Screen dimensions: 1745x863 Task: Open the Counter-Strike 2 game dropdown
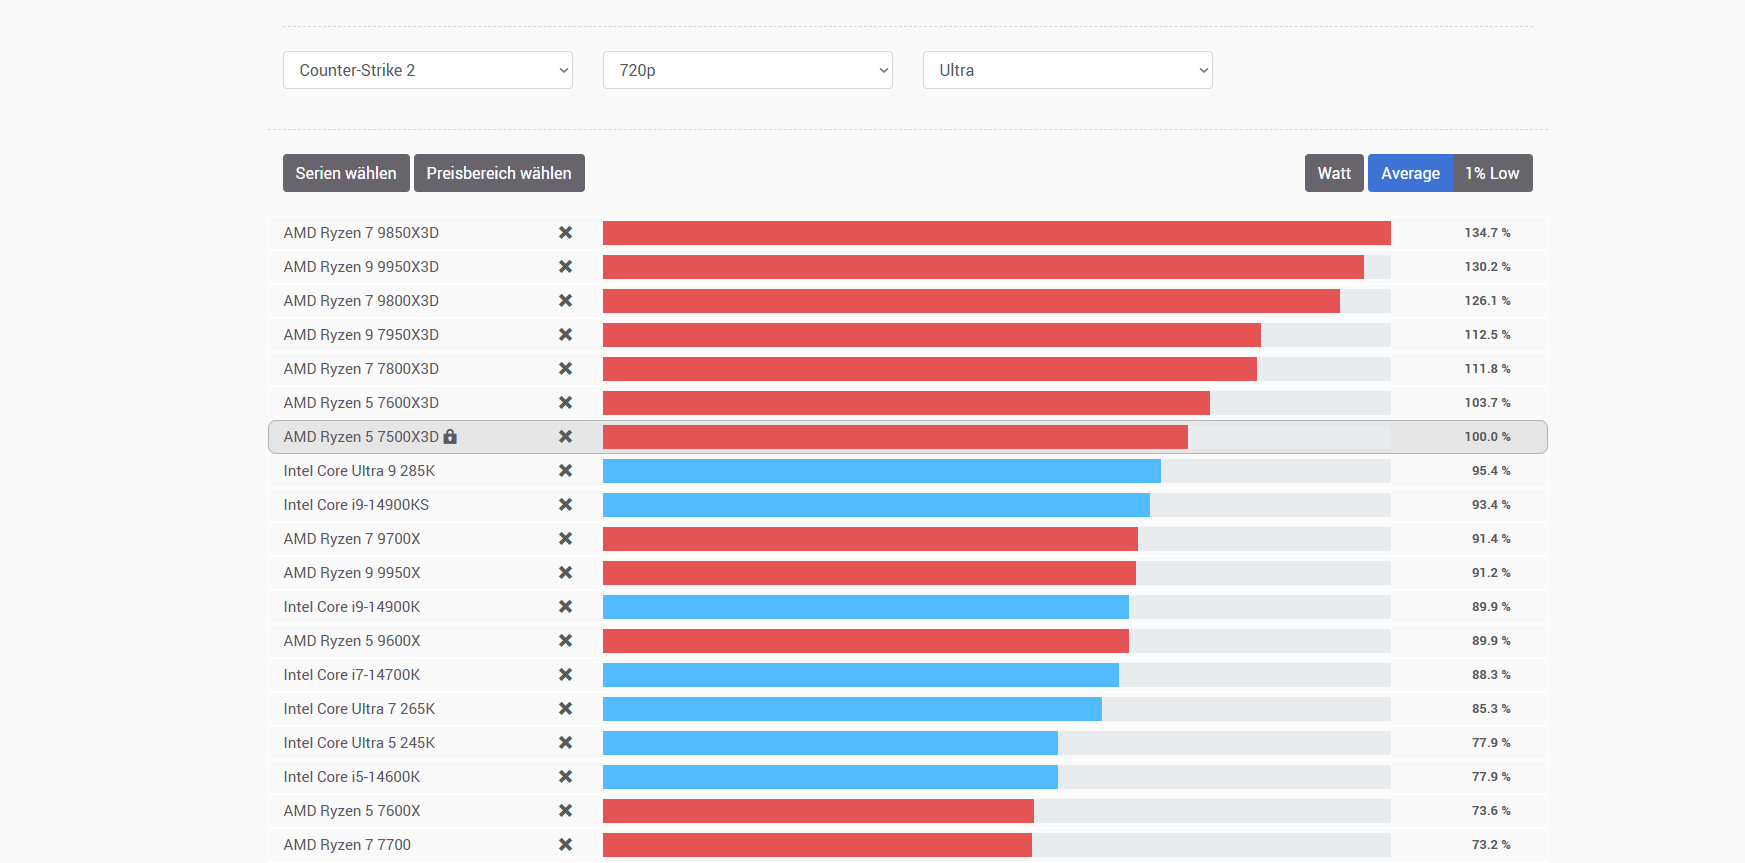pos(428,70)
